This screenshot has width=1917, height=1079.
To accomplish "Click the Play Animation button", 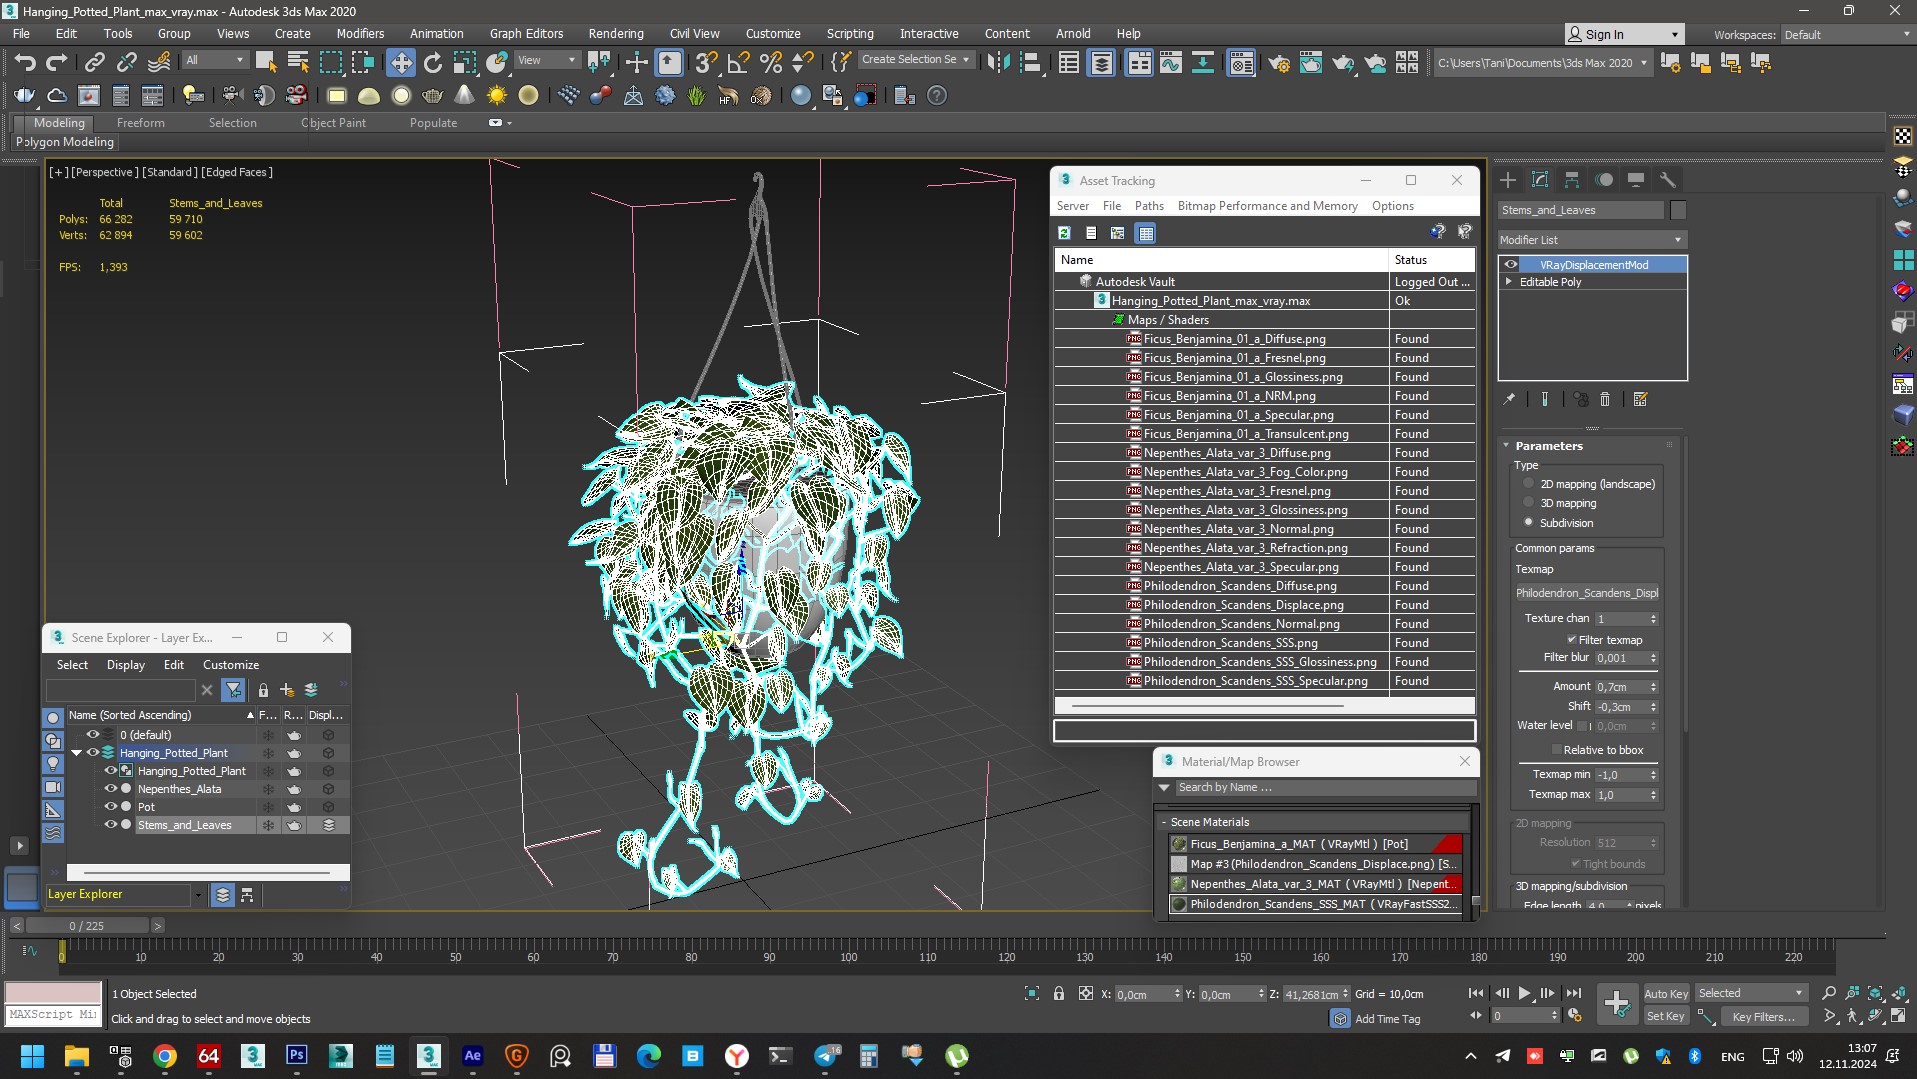I will click(x=1524, y=993).
